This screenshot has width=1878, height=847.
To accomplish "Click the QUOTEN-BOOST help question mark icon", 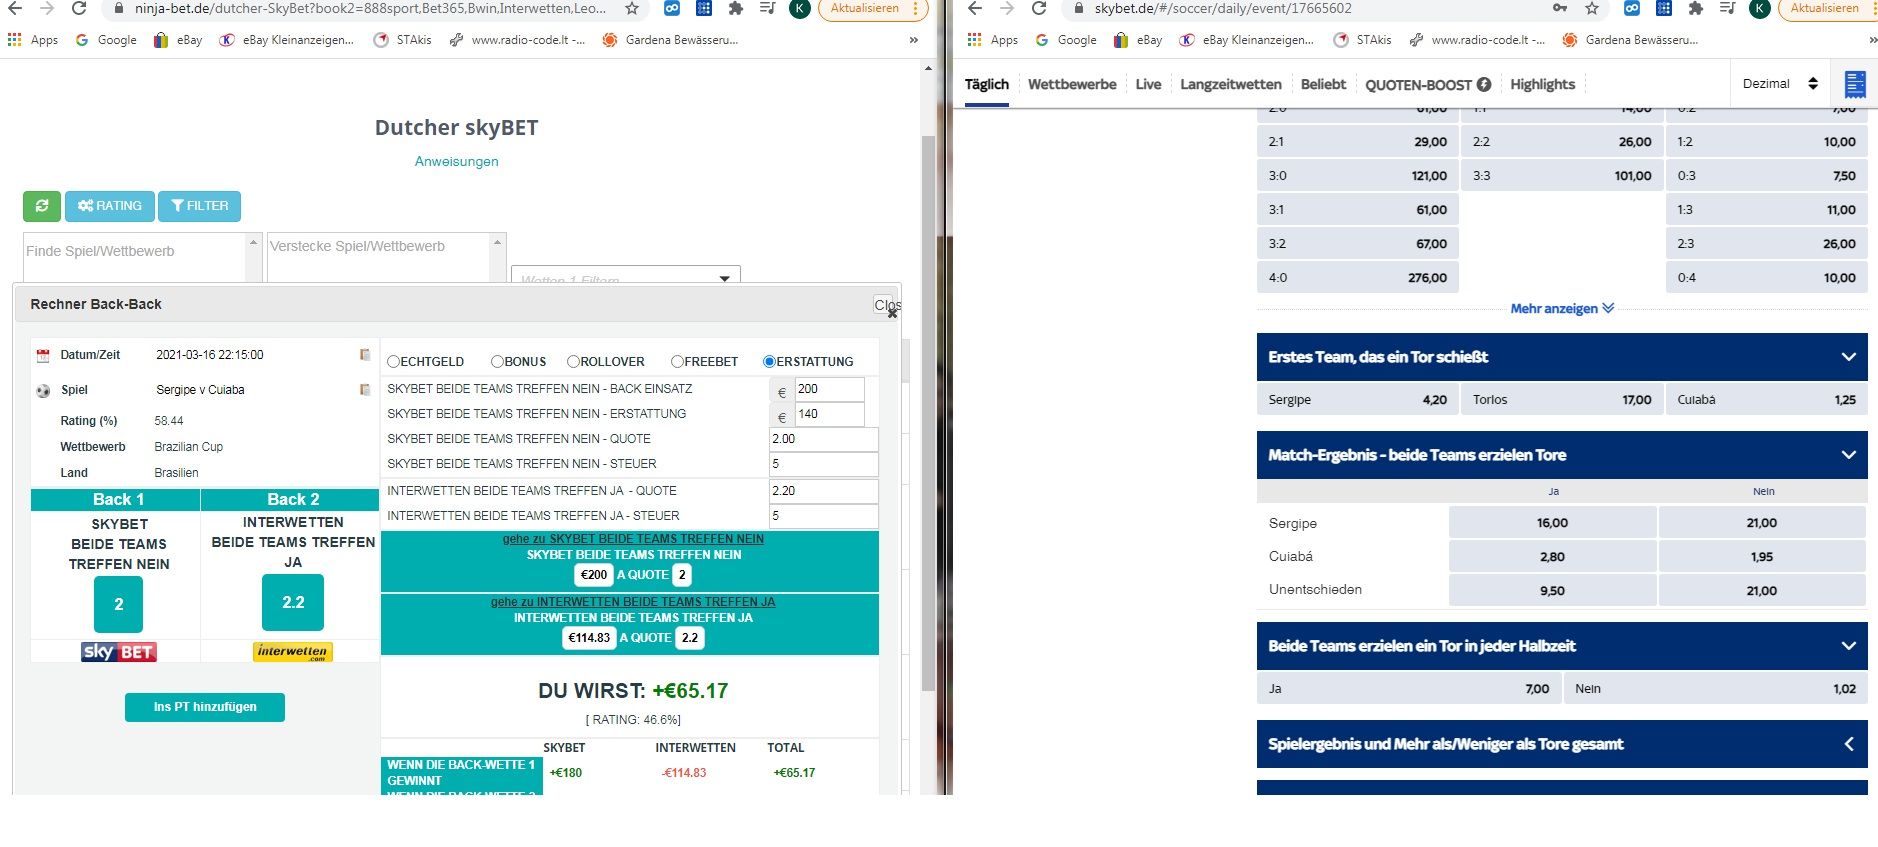I will [x=1484, y=84].
